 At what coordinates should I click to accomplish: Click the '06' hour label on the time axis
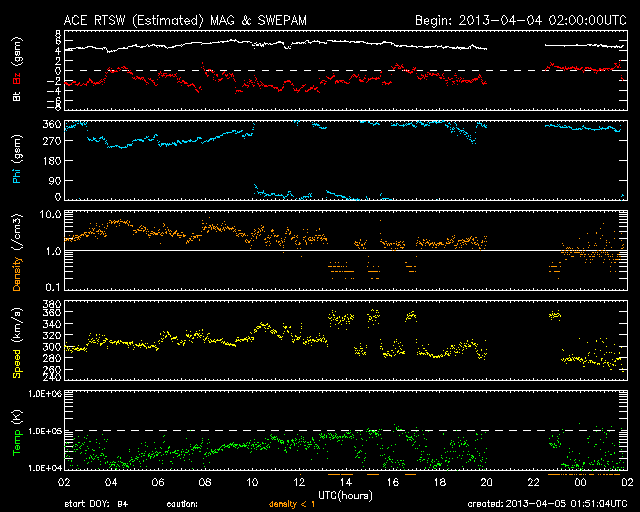coord(158,483)
